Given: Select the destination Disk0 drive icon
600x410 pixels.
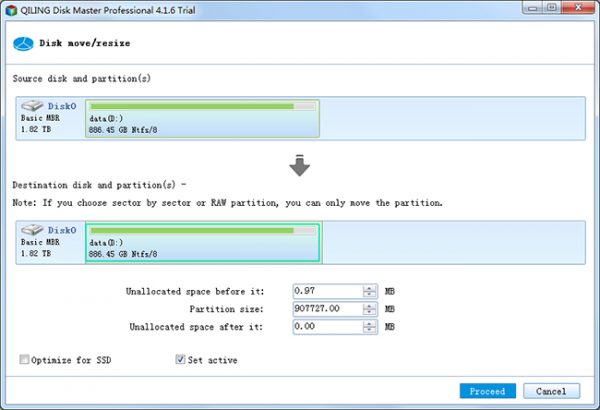Looking at the screenshot, I should click(x=32, y=229).
